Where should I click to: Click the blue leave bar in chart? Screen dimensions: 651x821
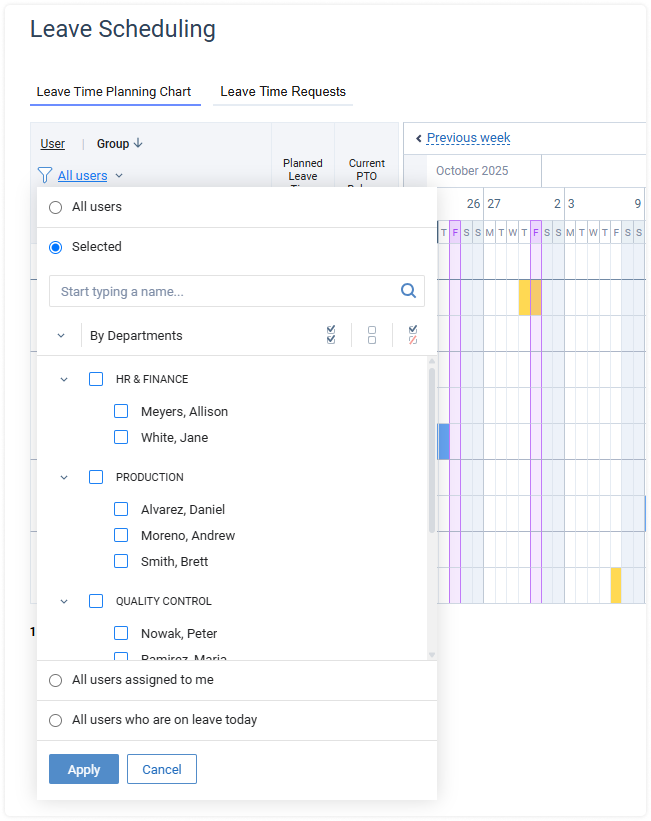point(444,441)
